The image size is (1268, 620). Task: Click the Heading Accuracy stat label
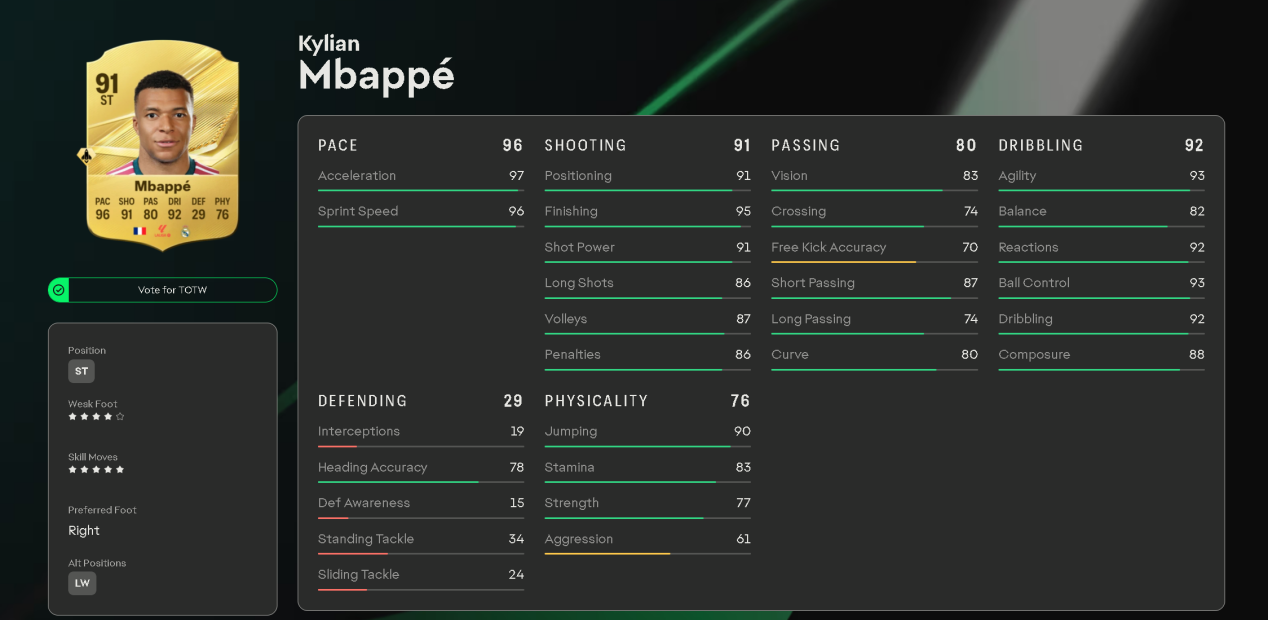click(372, 467)
